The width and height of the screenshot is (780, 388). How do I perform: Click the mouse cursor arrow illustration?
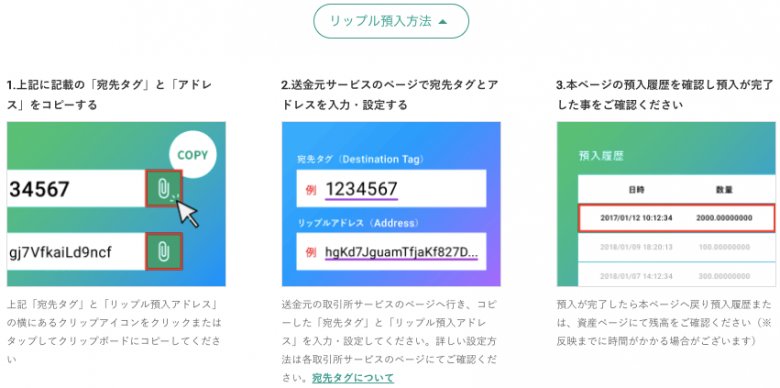point(187,213)
